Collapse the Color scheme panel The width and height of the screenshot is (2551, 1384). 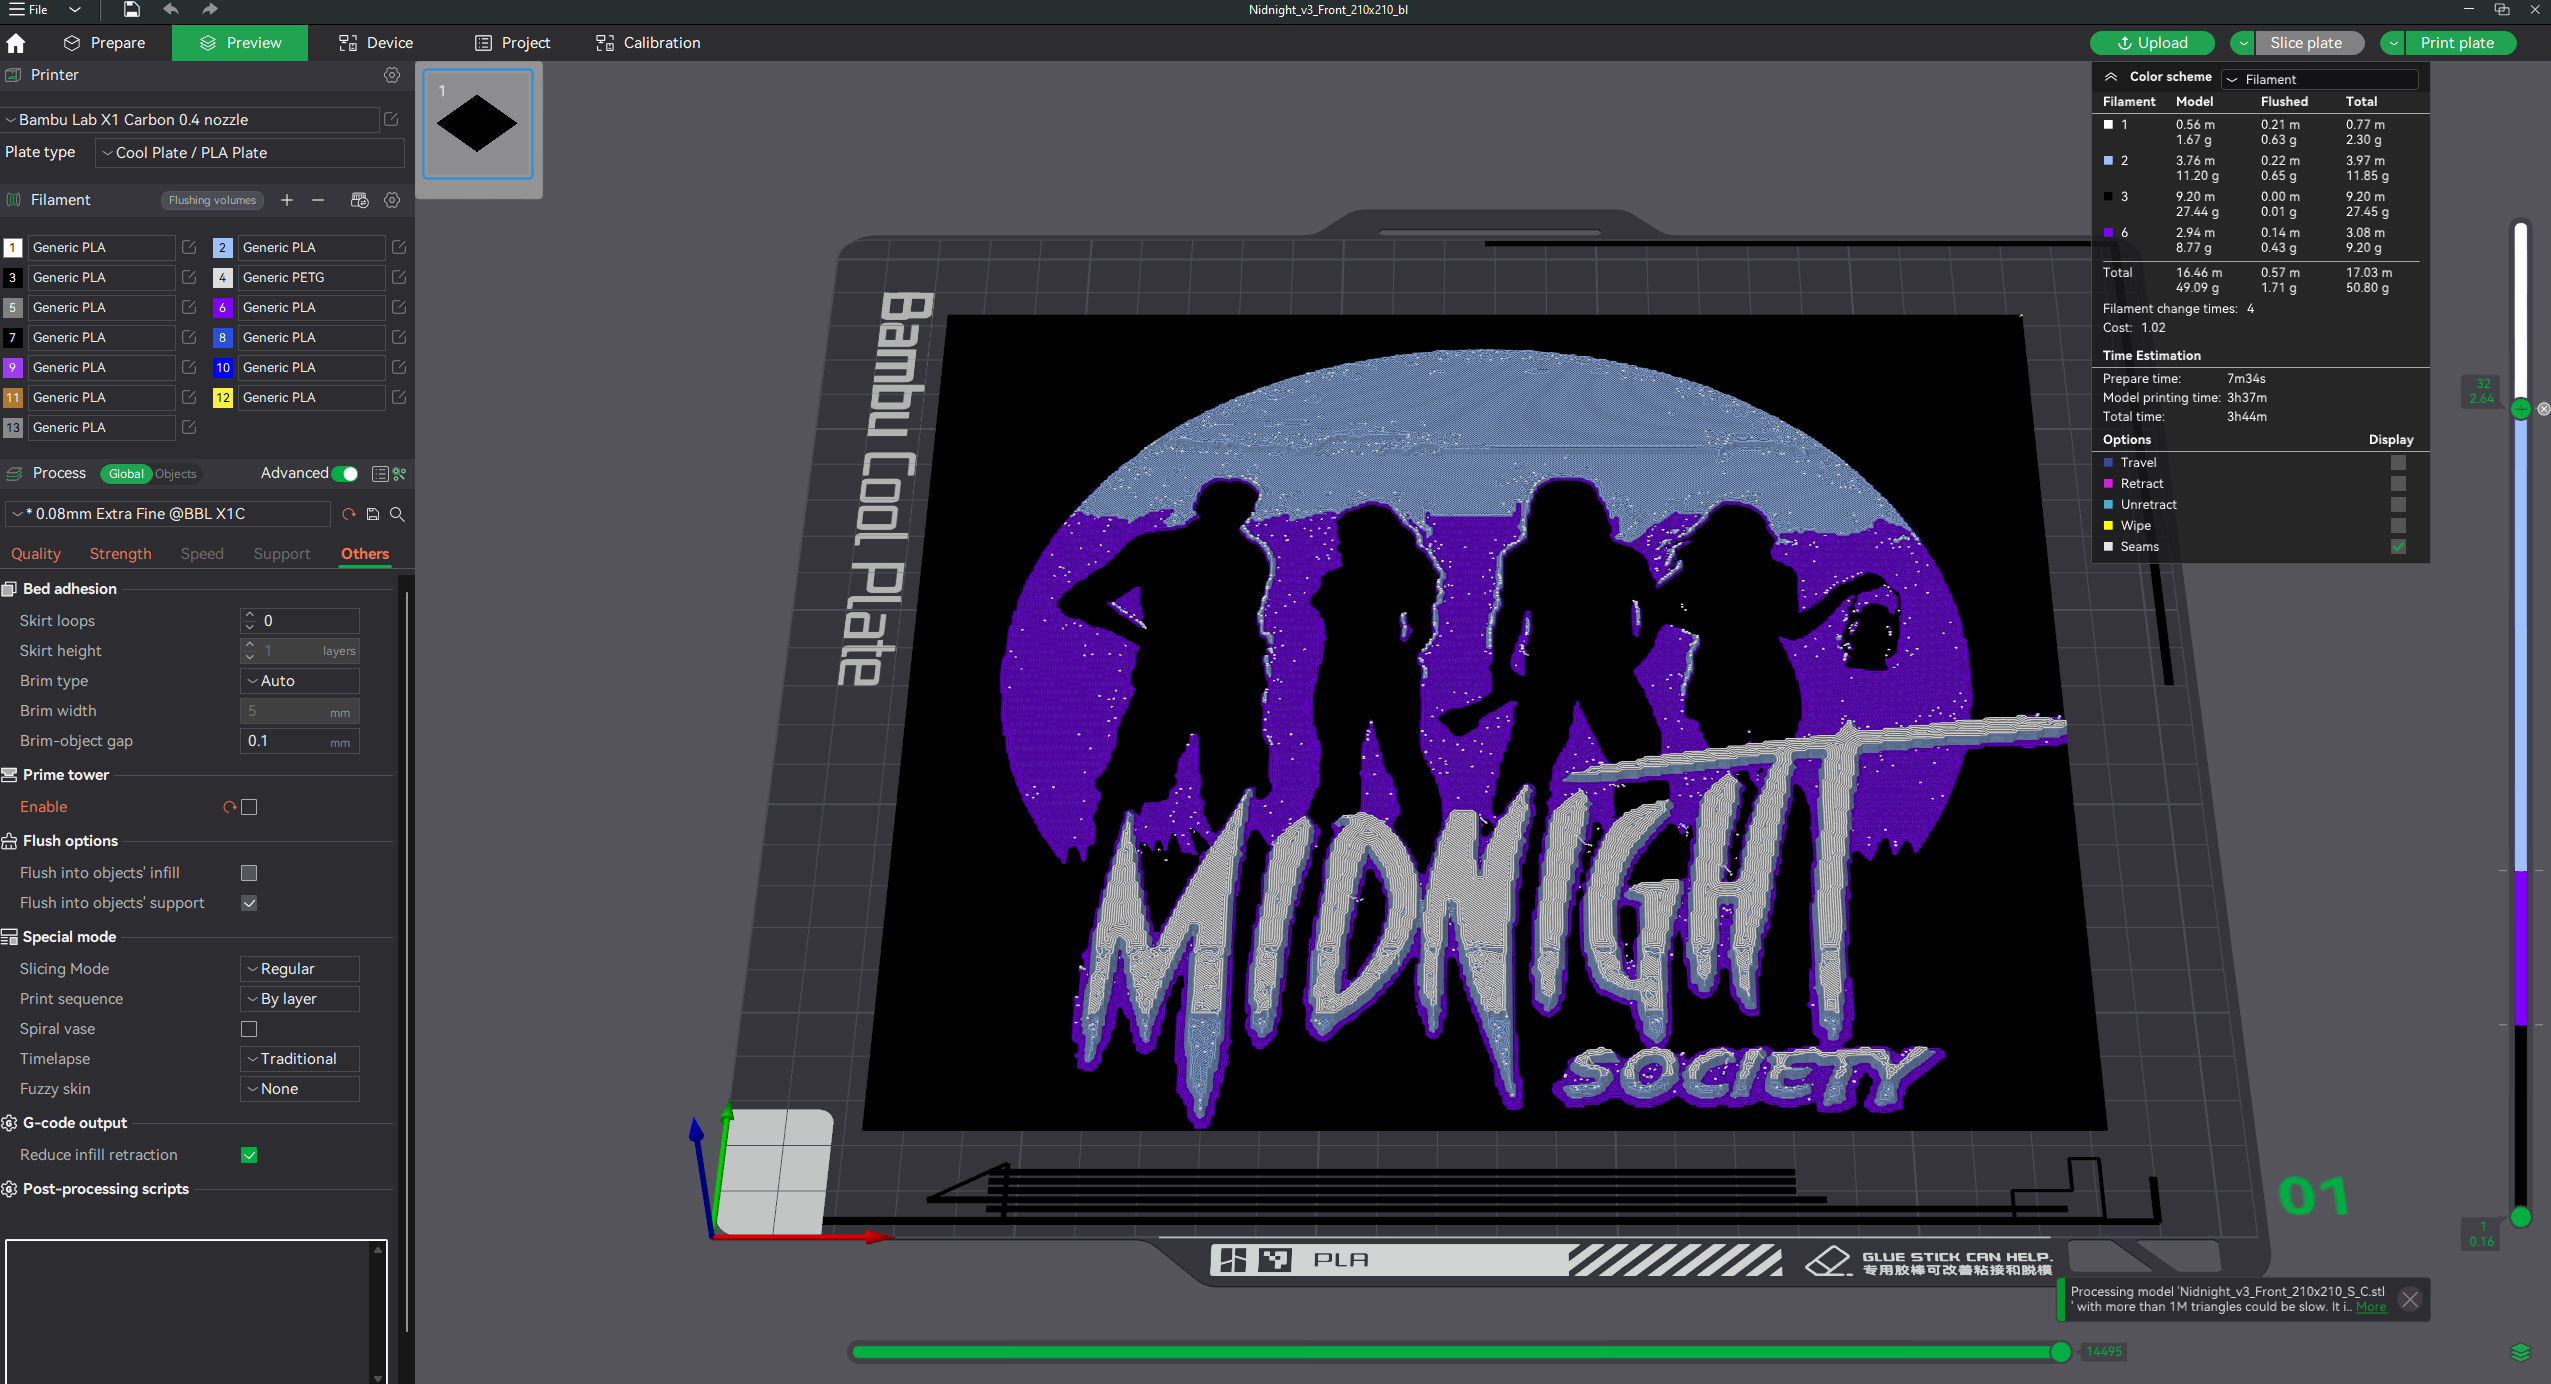pos(2111,77)
